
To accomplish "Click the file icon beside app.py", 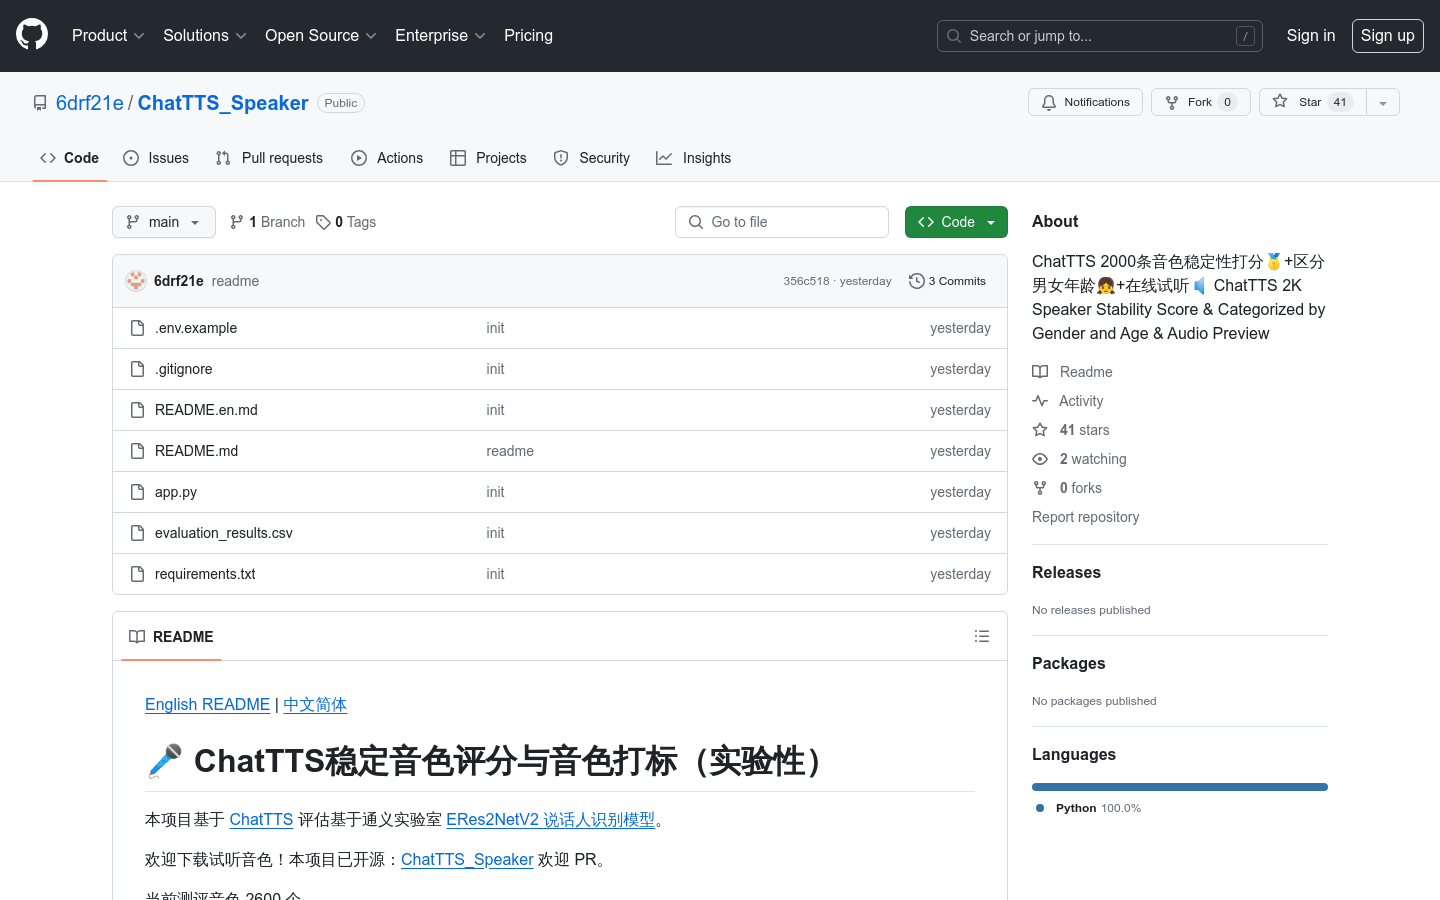I will coord(138,492).
